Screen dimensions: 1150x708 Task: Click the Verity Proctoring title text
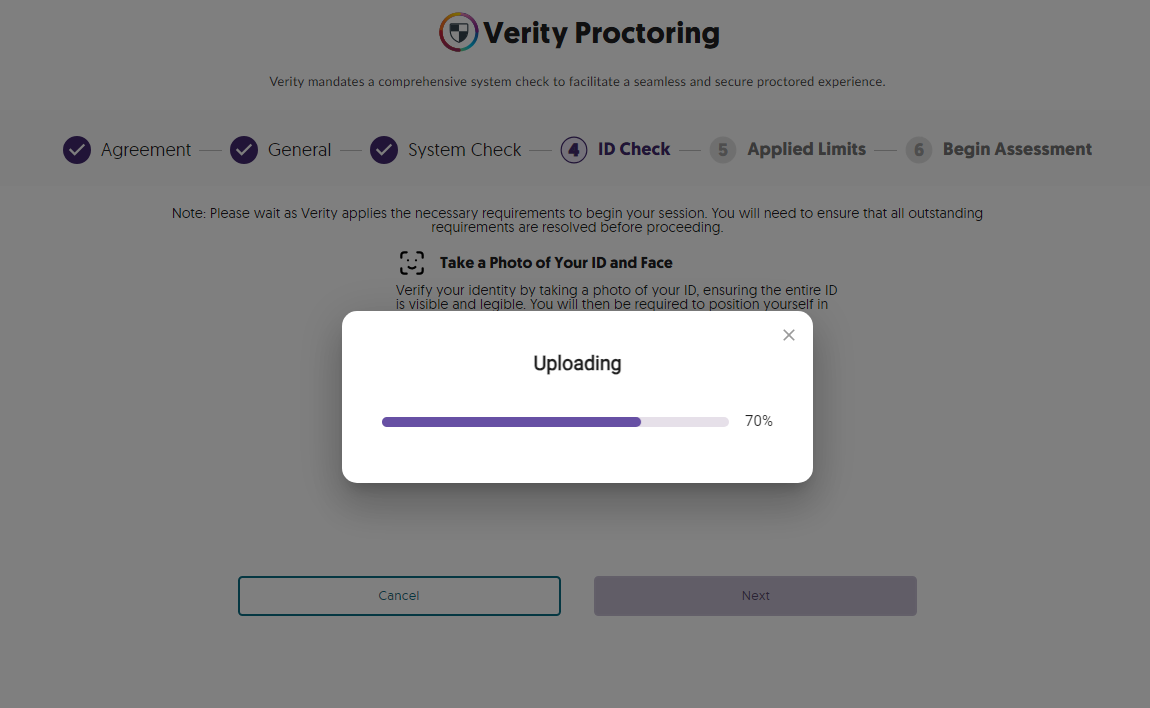(601, 34)
